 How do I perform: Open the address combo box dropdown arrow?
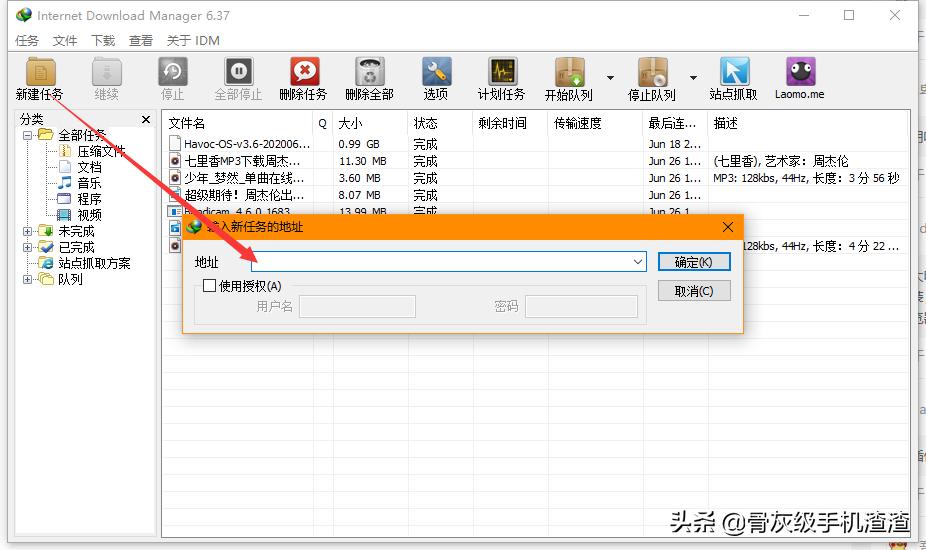pyautogui.click(x=638, y=262)
